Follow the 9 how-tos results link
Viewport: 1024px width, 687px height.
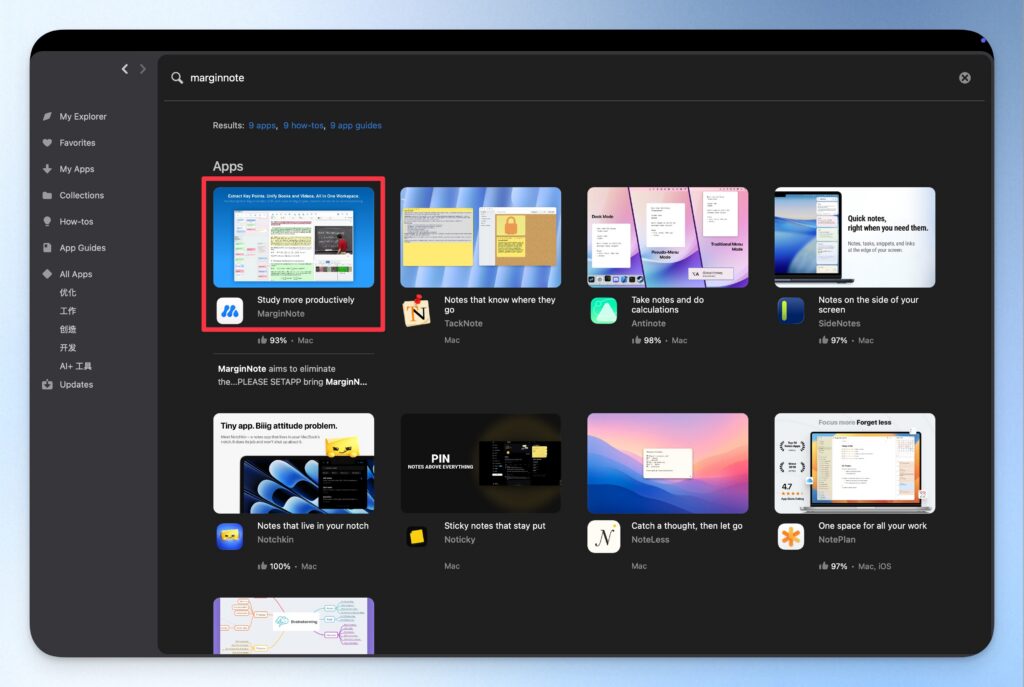(303, 125)
